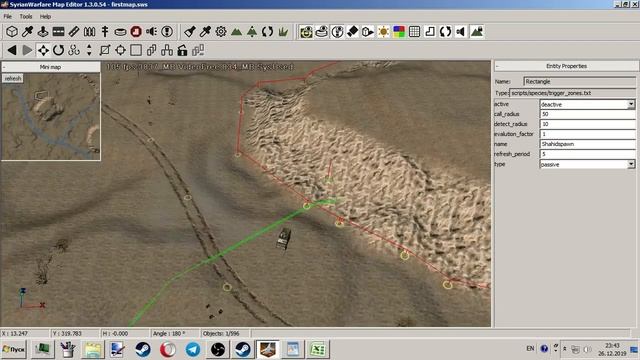Open the Пуск Start button

coord(13,349)
